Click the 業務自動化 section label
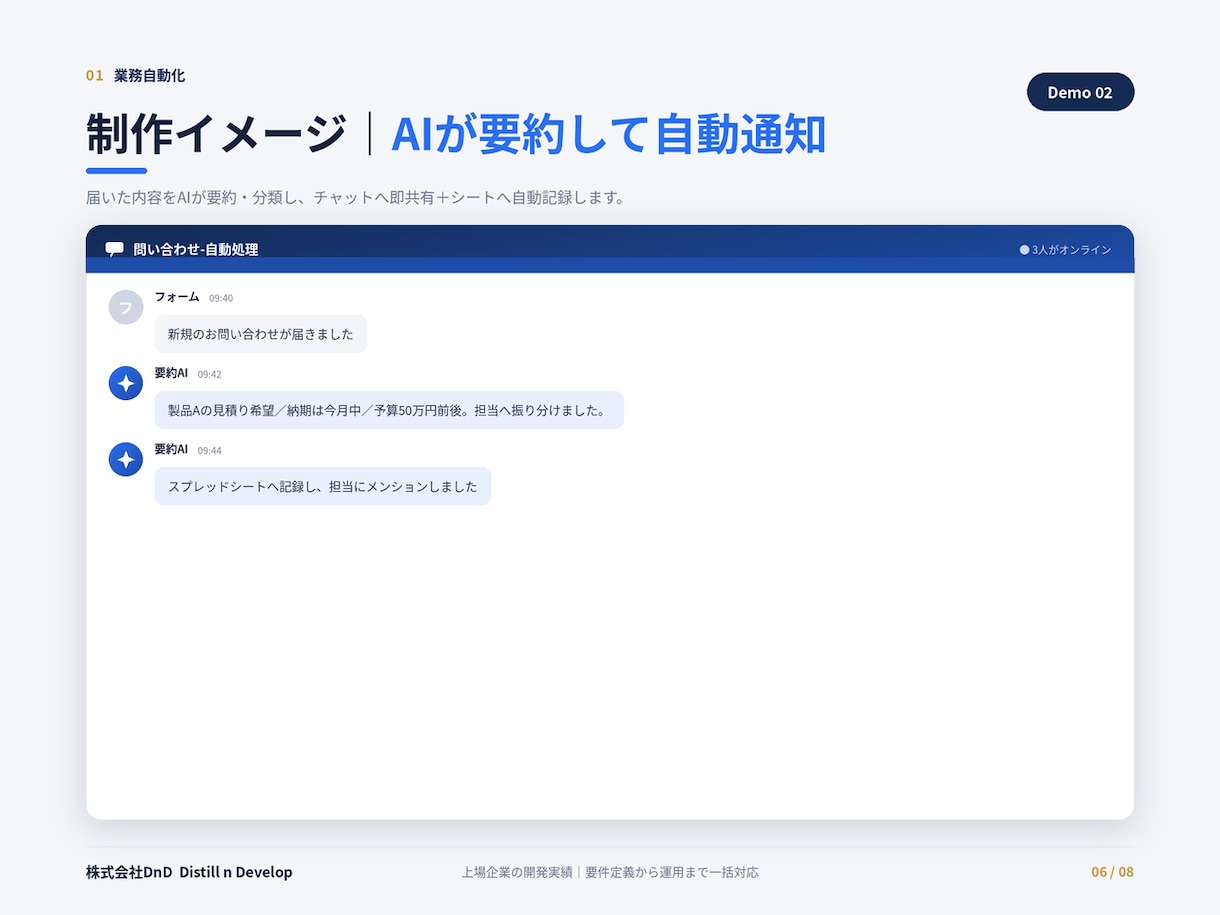This screenshot has height=915, width=1220. 149,75
